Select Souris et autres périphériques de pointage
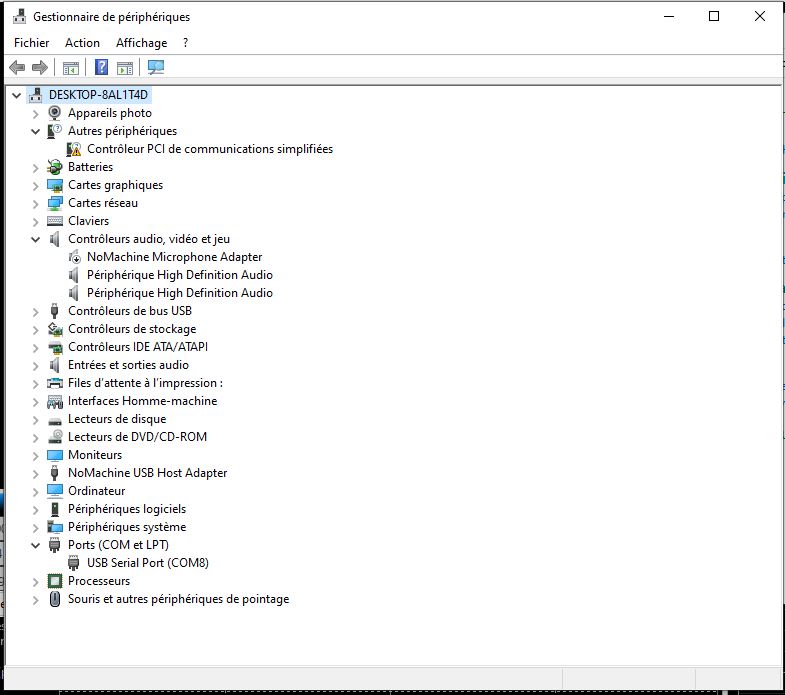Image resolution: width=785 pixels, height=695 pixels. [x=178, y=599]
